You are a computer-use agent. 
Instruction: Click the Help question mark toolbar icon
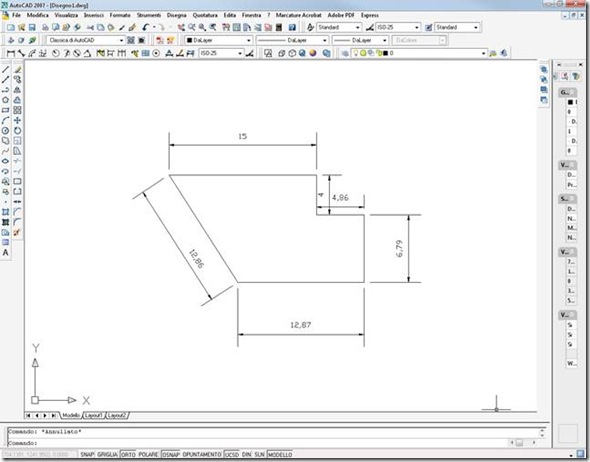point(292,27)
